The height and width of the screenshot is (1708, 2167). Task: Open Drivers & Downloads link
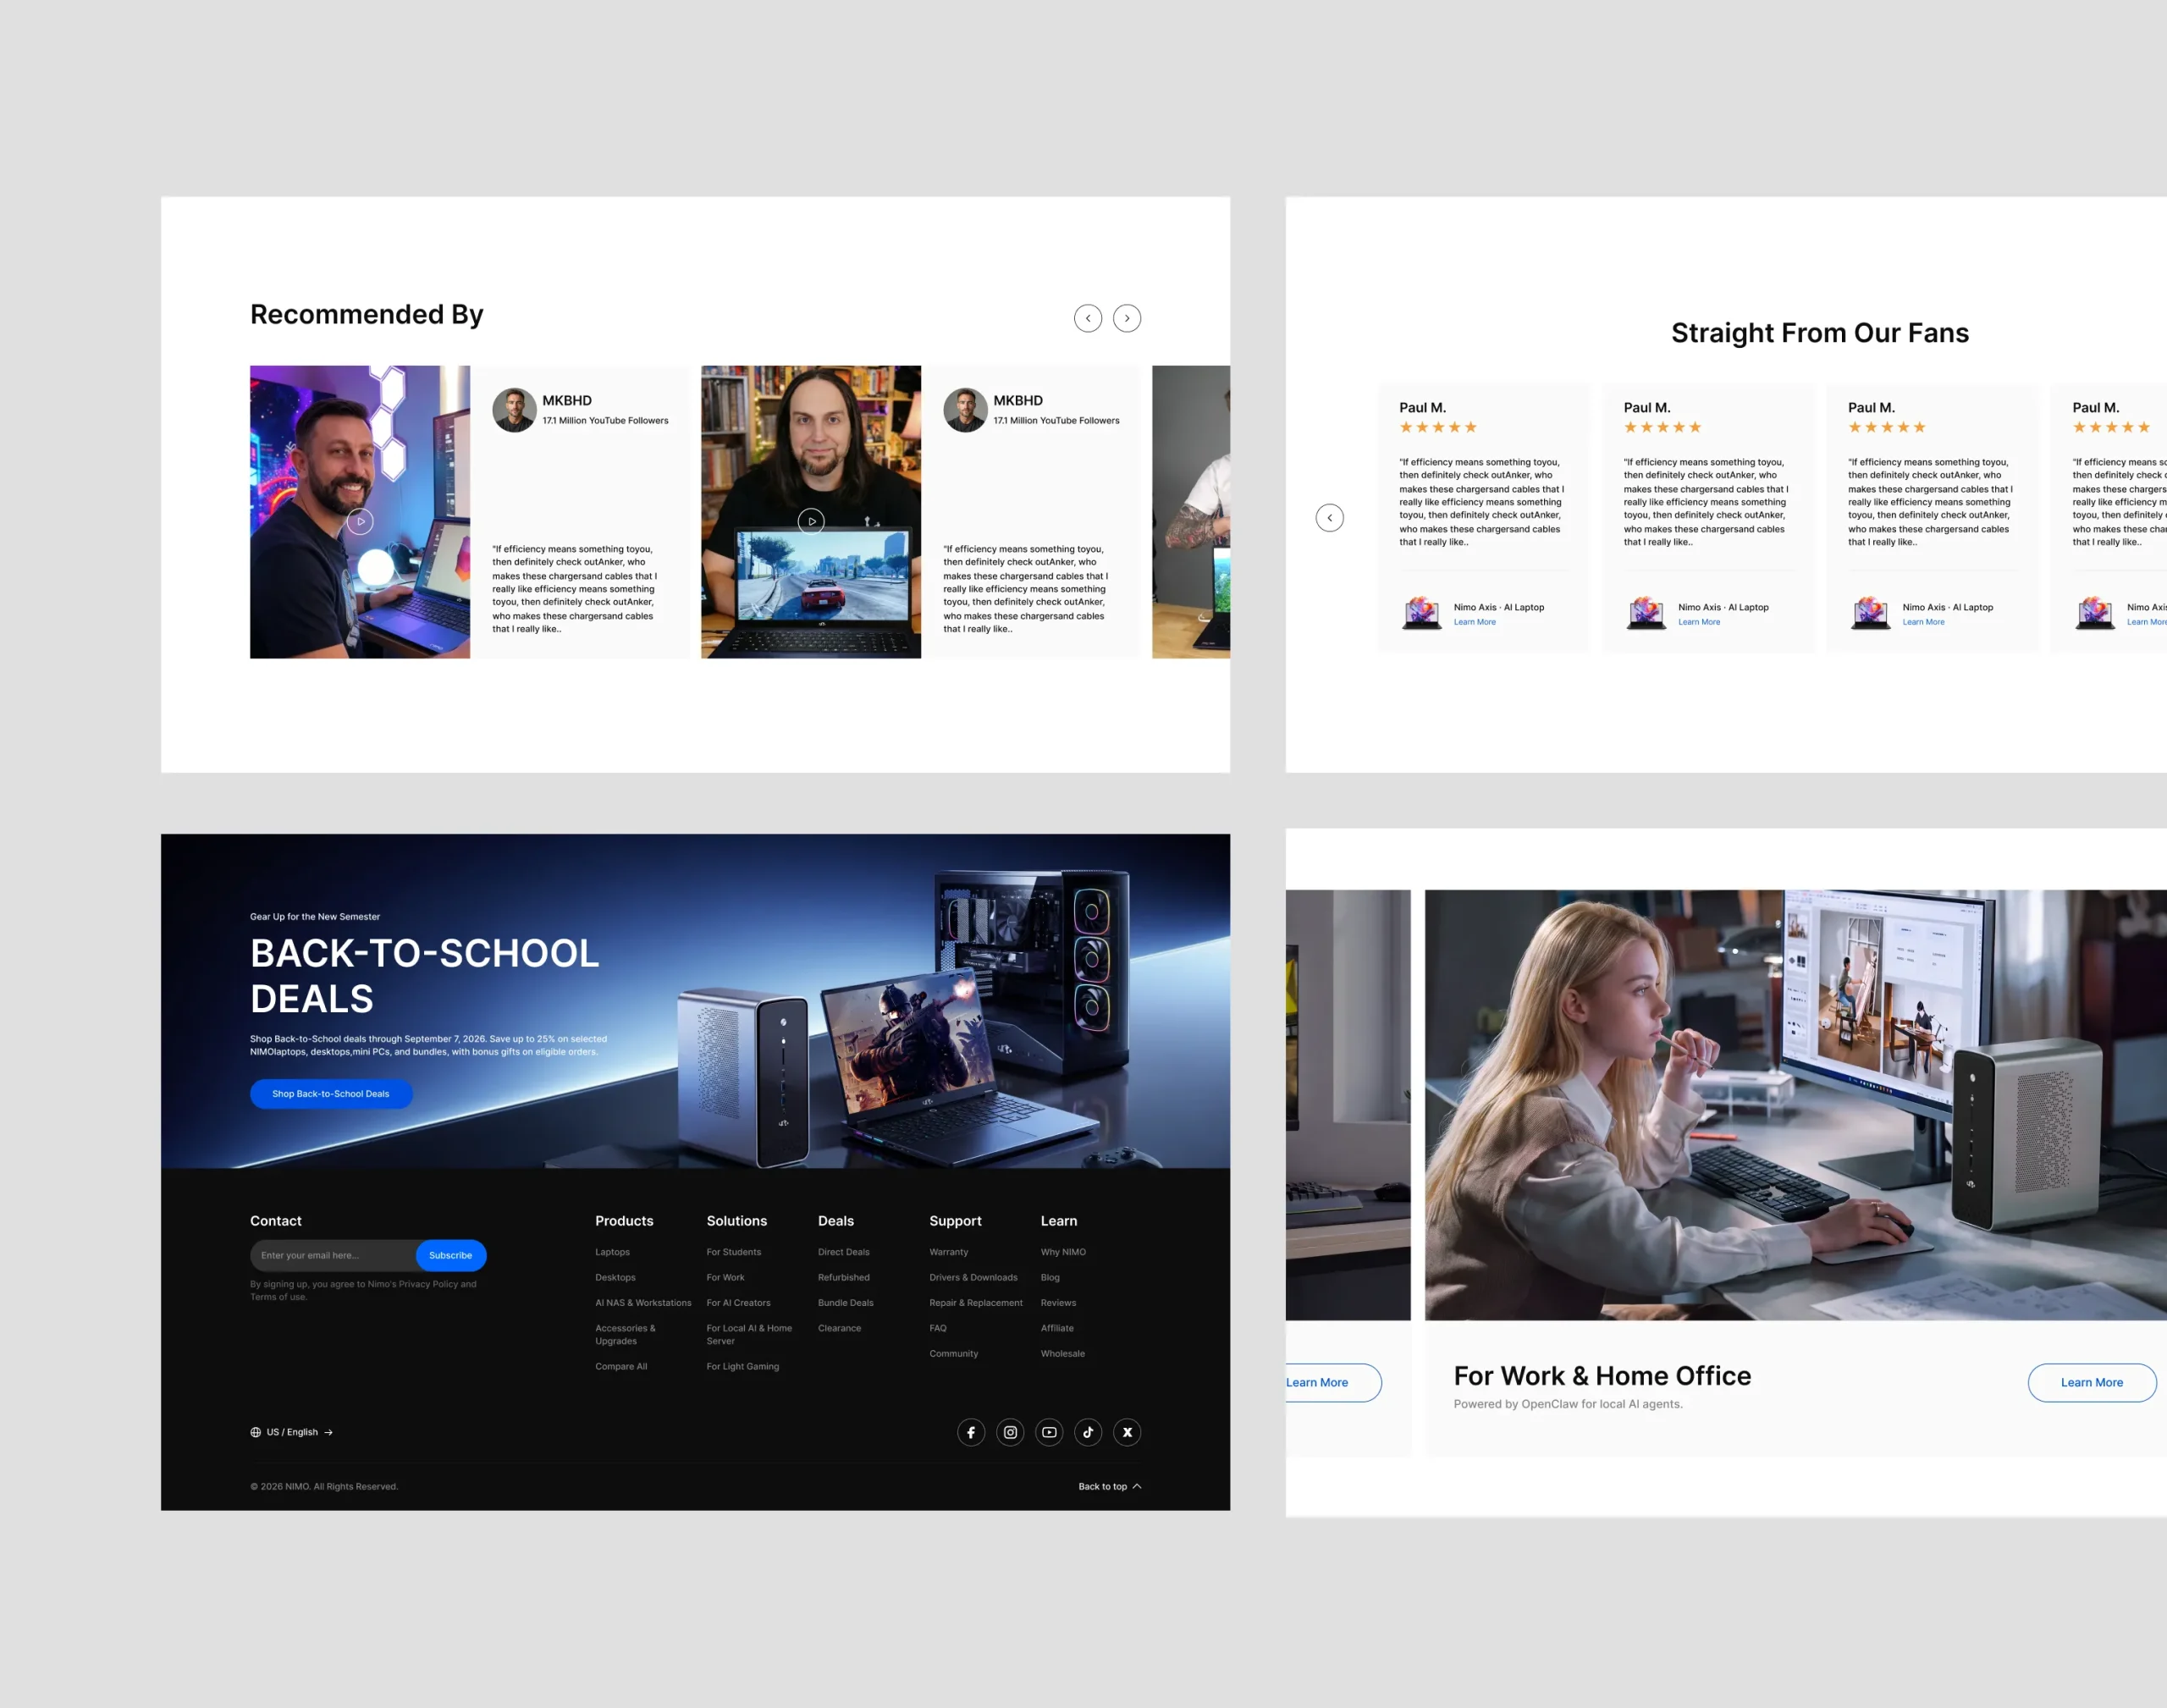pos(974,1277)
